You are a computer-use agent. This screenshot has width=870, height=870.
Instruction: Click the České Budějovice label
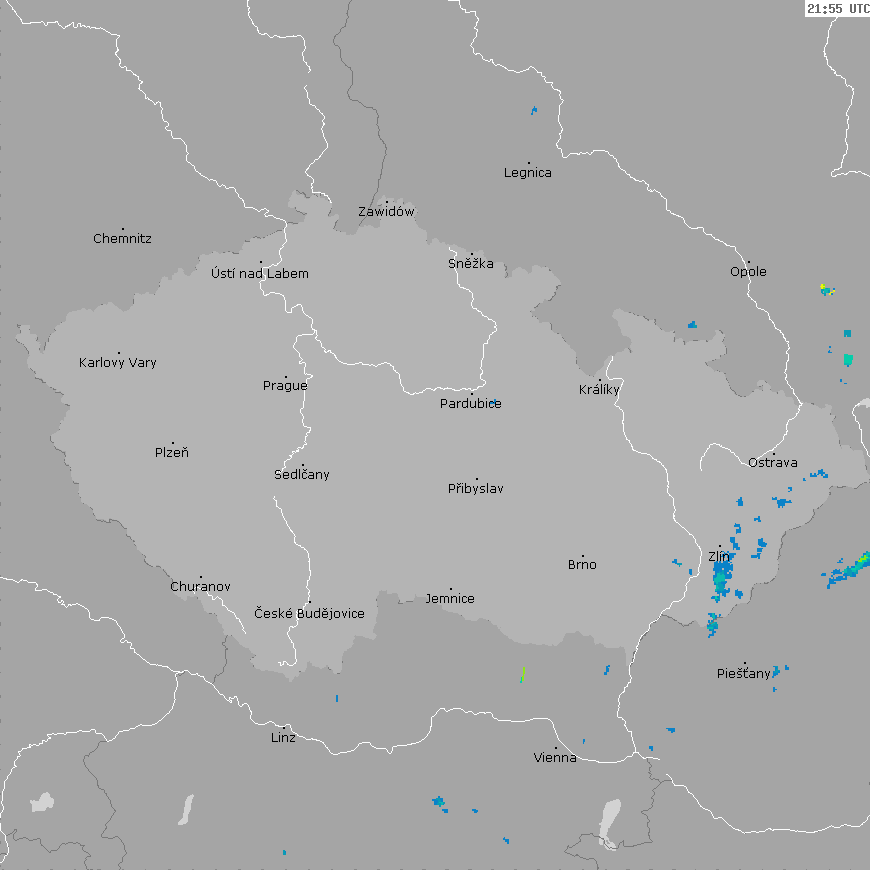pyautogui.click(x=309, y=613)
